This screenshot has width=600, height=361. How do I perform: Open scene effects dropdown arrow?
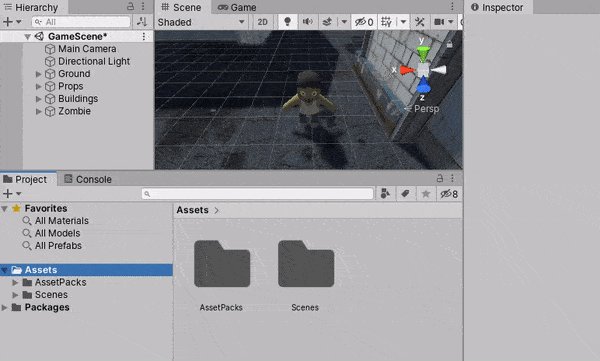pyautogui.click(x=344, y=22)
